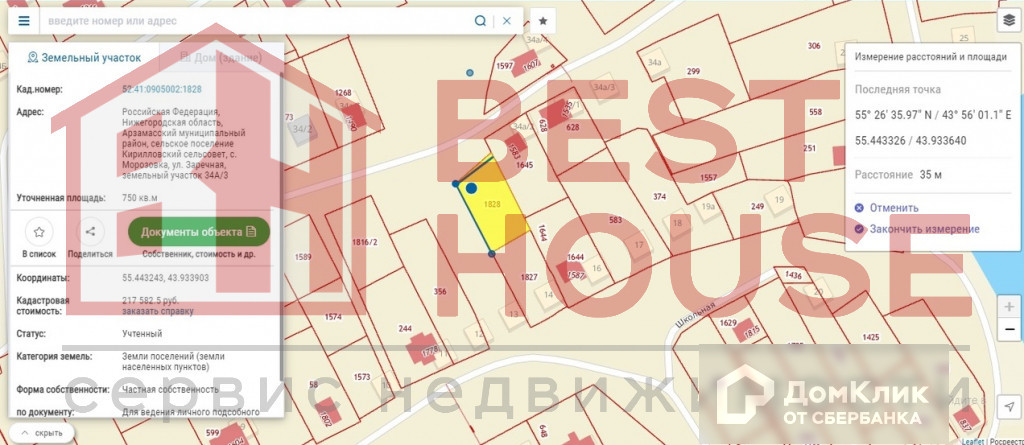
Task: Collapse the panel with скрыть button
Action: (42, 433)
